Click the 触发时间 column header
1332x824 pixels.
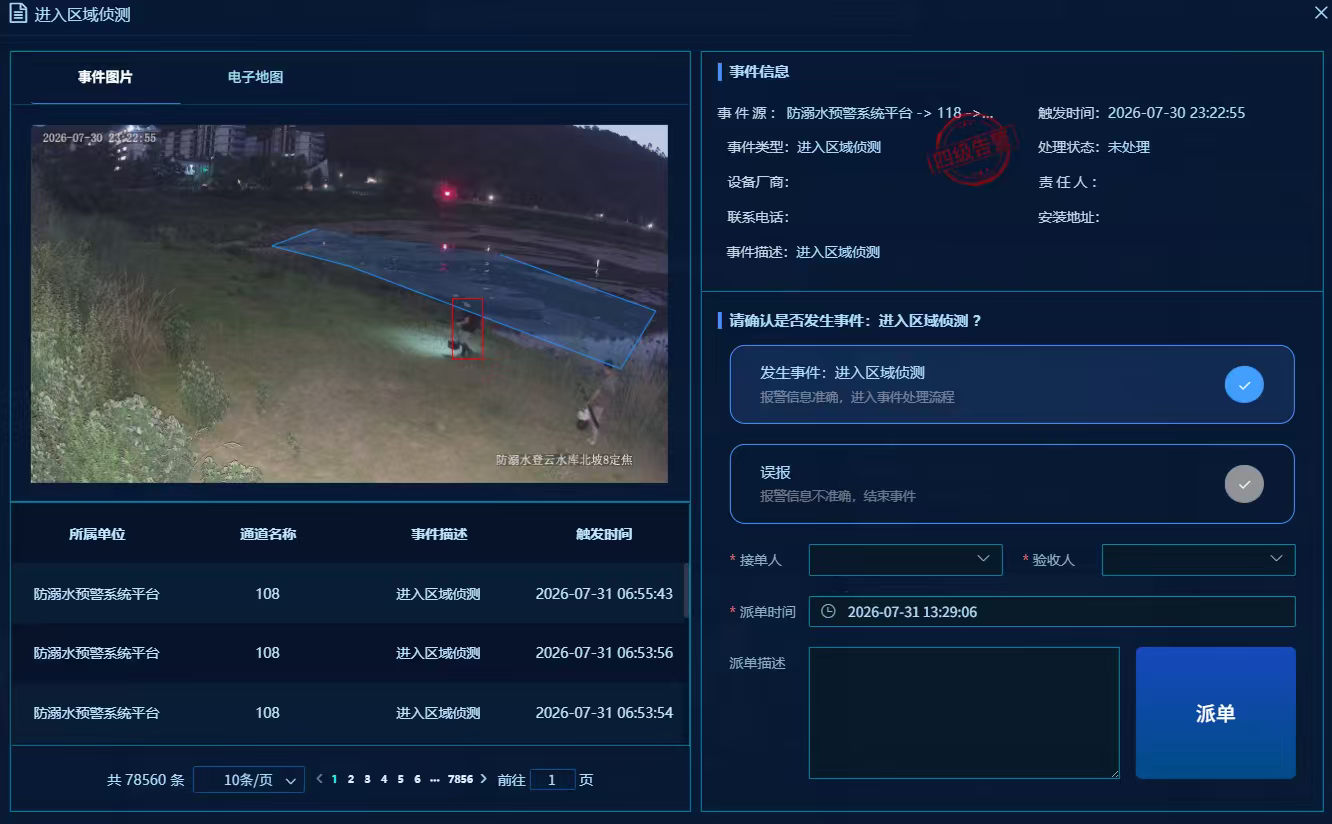click(x=604, y=534)
